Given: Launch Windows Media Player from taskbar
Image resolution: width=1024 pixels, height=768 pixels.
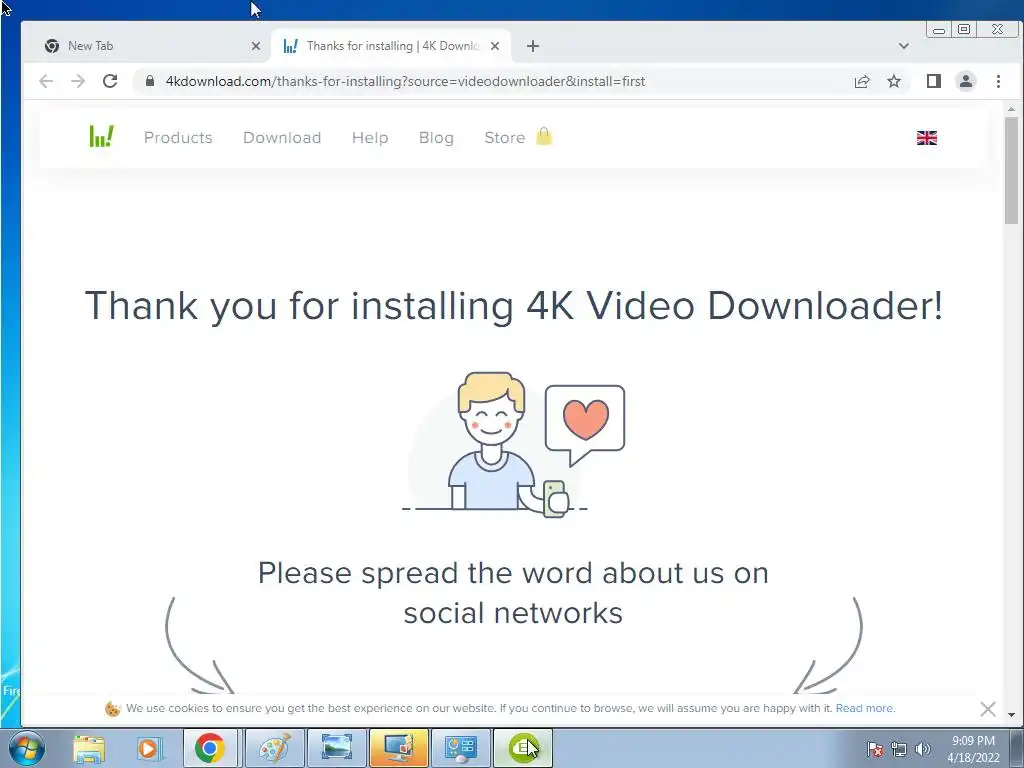Looking at the screenshot, I should point(148,748).
